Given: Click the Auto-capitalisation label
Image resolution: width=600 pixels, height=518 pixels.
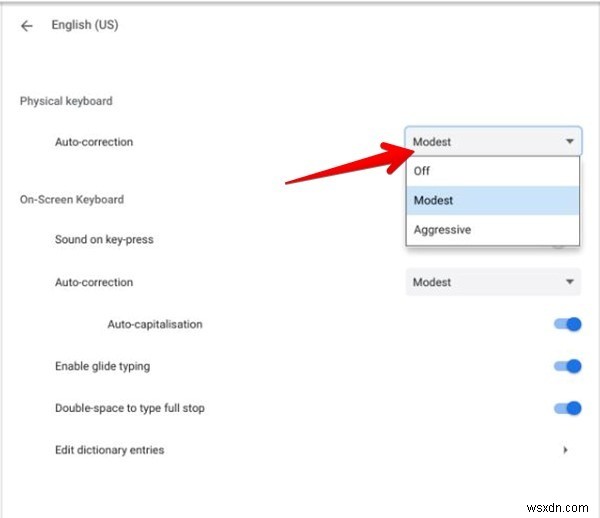Looking at the screenshot, I should click(155, 324).
